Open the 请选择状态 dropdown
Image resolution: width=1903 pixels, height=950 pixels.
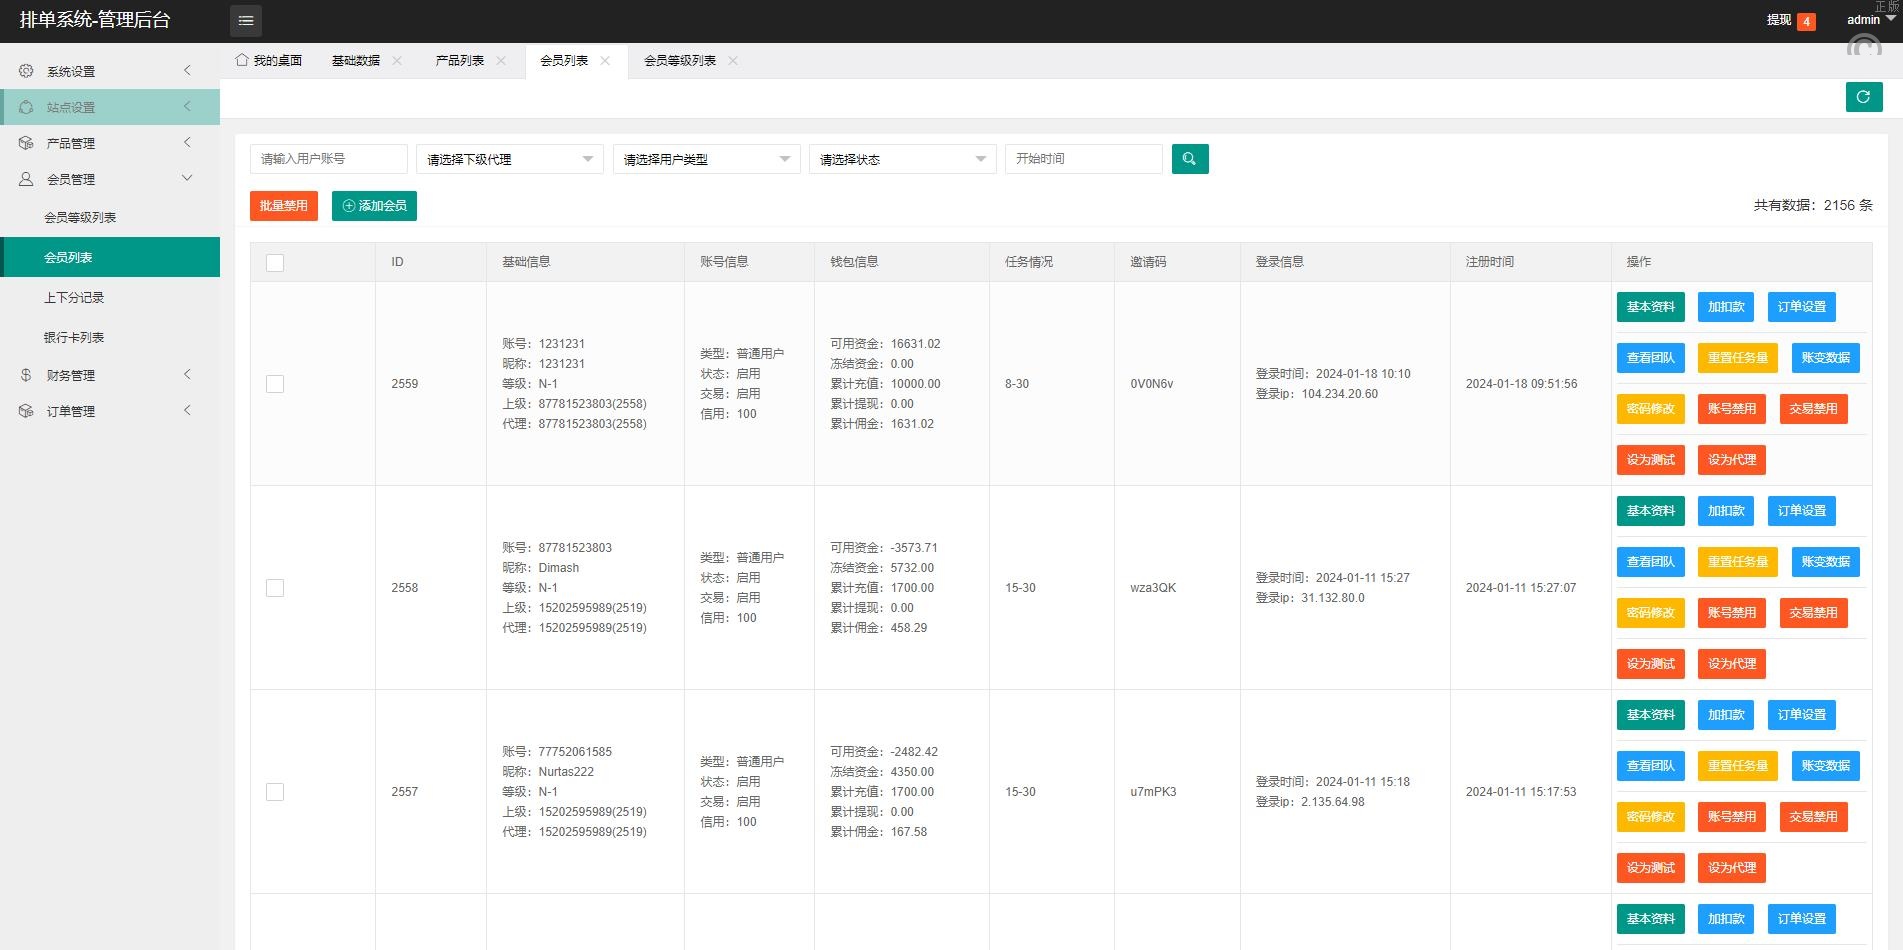[x=902, y=159]
